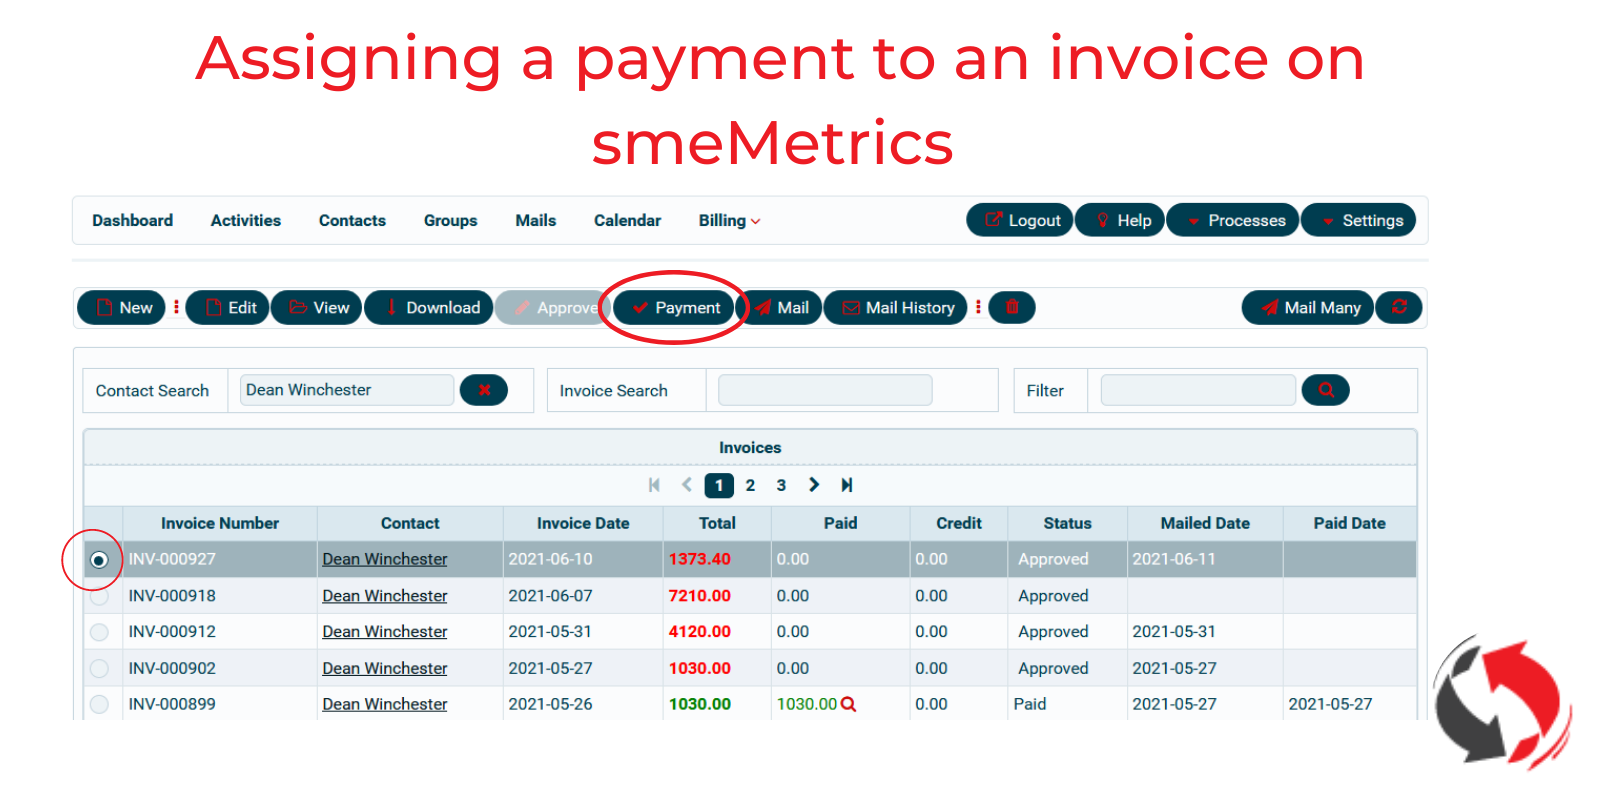The image size is (1600, 800).
Task: Go to invoices page 3
Action: tap(781, 485)
